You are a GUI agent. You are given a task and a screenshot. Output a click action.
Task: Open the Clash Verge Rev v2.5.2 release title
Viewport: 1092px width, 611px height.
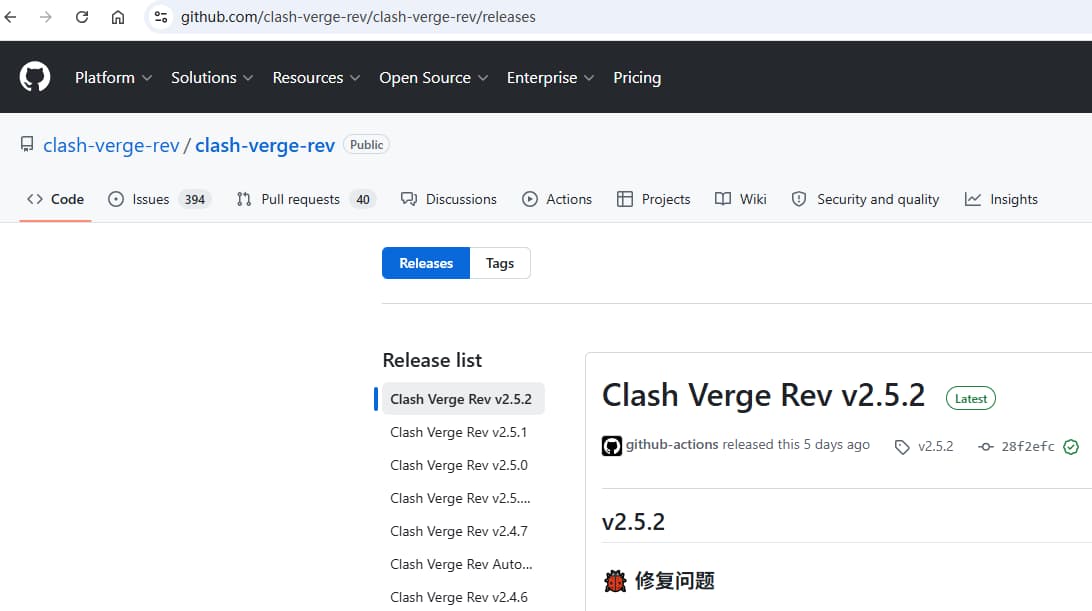point(763,396)
